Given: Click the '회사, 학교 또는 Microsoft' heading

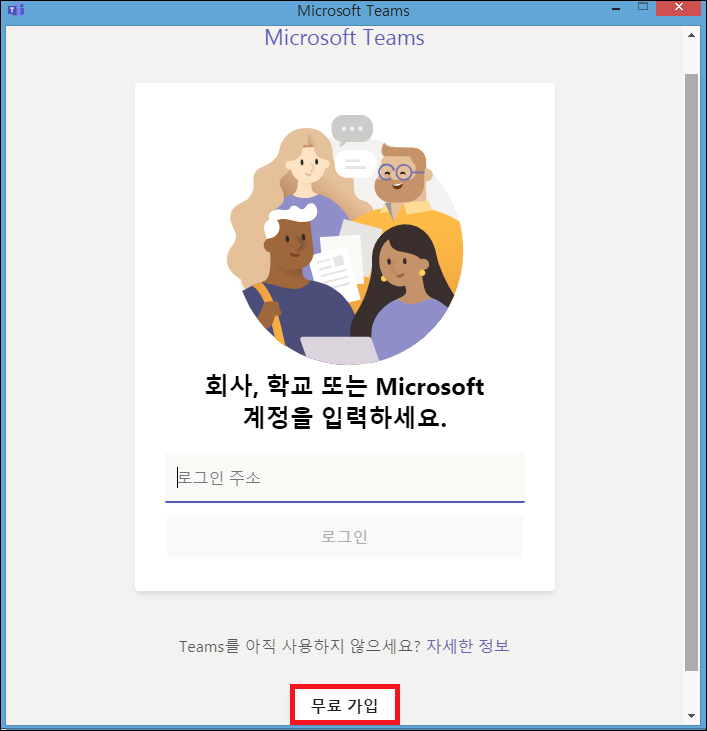Looking at the screenshot, I should (x=345, y=386).
